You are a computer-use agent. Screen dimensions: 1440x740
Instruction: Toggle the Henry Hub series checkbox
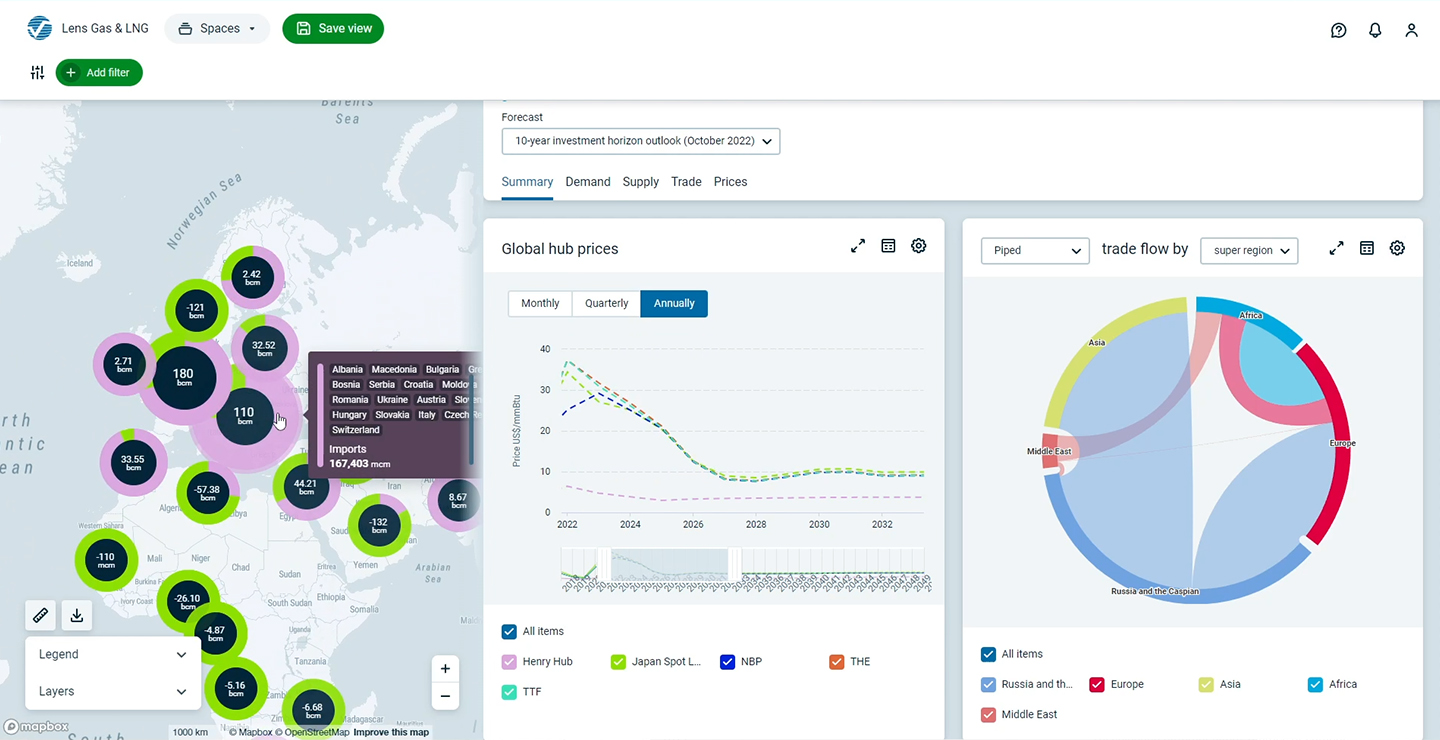click(509, 661)
